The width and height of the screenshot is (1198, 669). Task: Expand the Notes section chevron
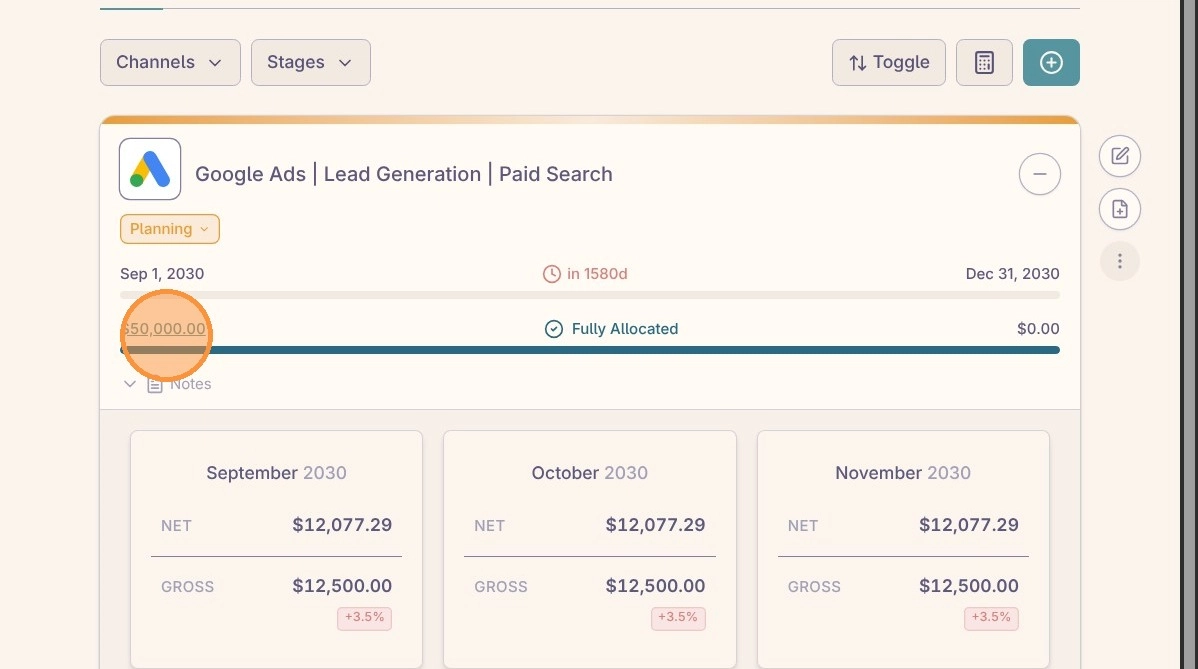tap(130, 384)
